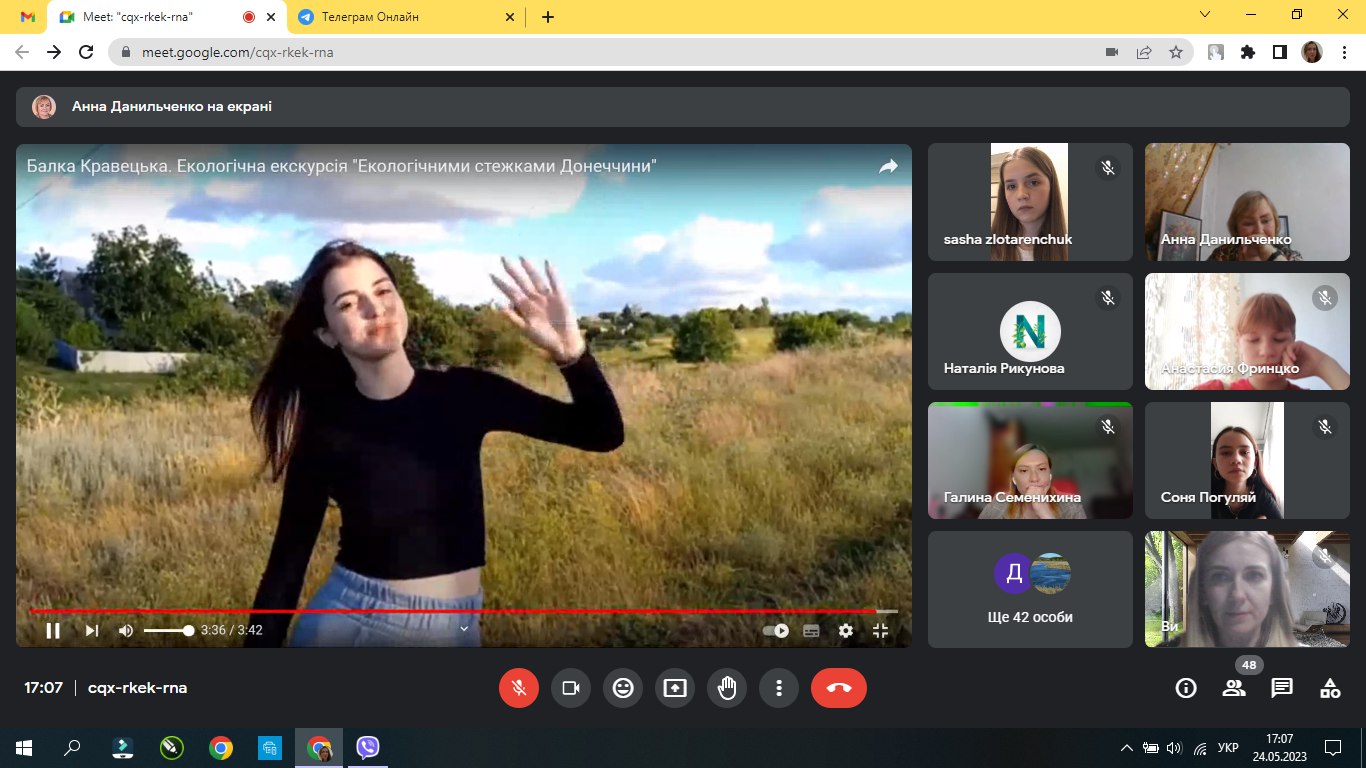Leave the call with red button
Image resolution: width=1366 pixels, height=768 pixels.
(839, 688)
